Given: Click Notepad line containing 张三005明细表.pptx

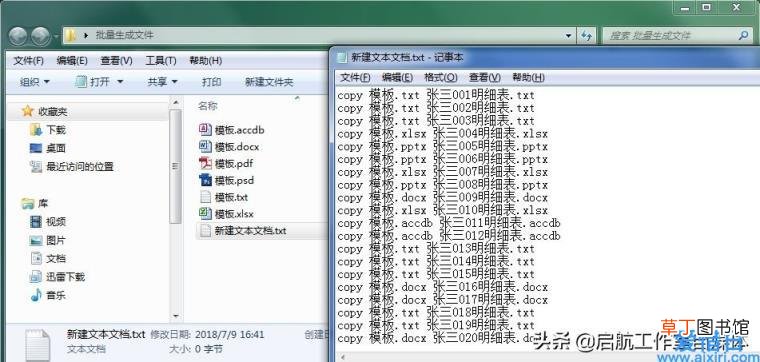Looking at the screenshot, I should pos(443,146).
